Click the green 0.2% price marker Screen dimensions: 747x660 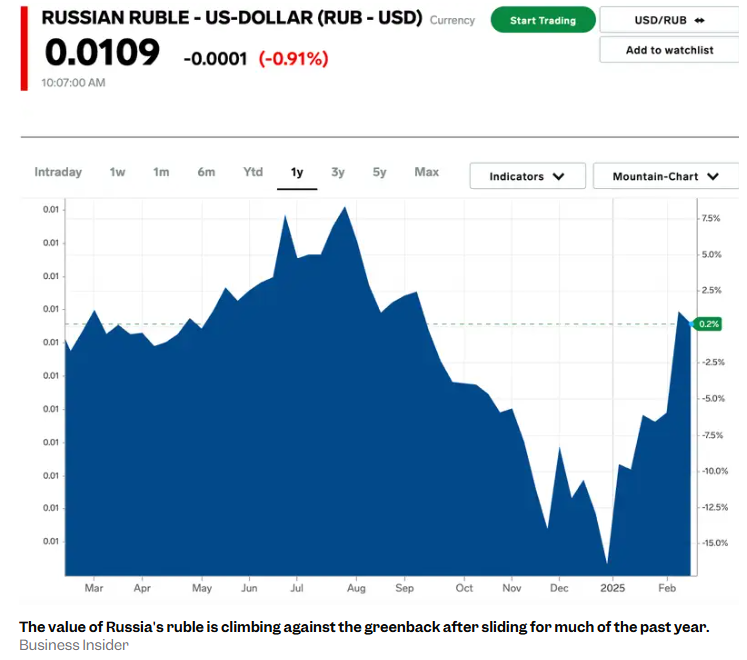709,324
